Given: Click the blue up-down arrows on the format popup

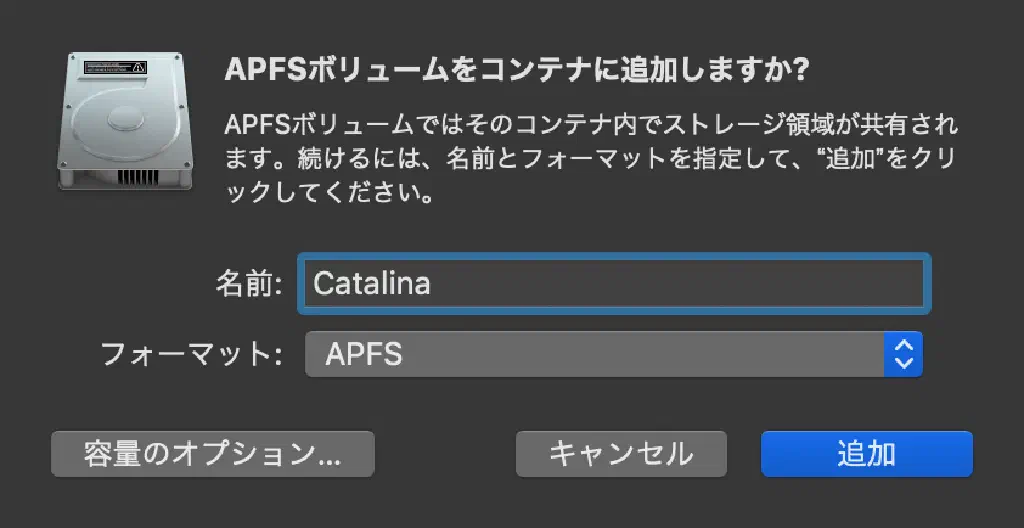Looking at the screenshot, I should click(x=903, y=354).
